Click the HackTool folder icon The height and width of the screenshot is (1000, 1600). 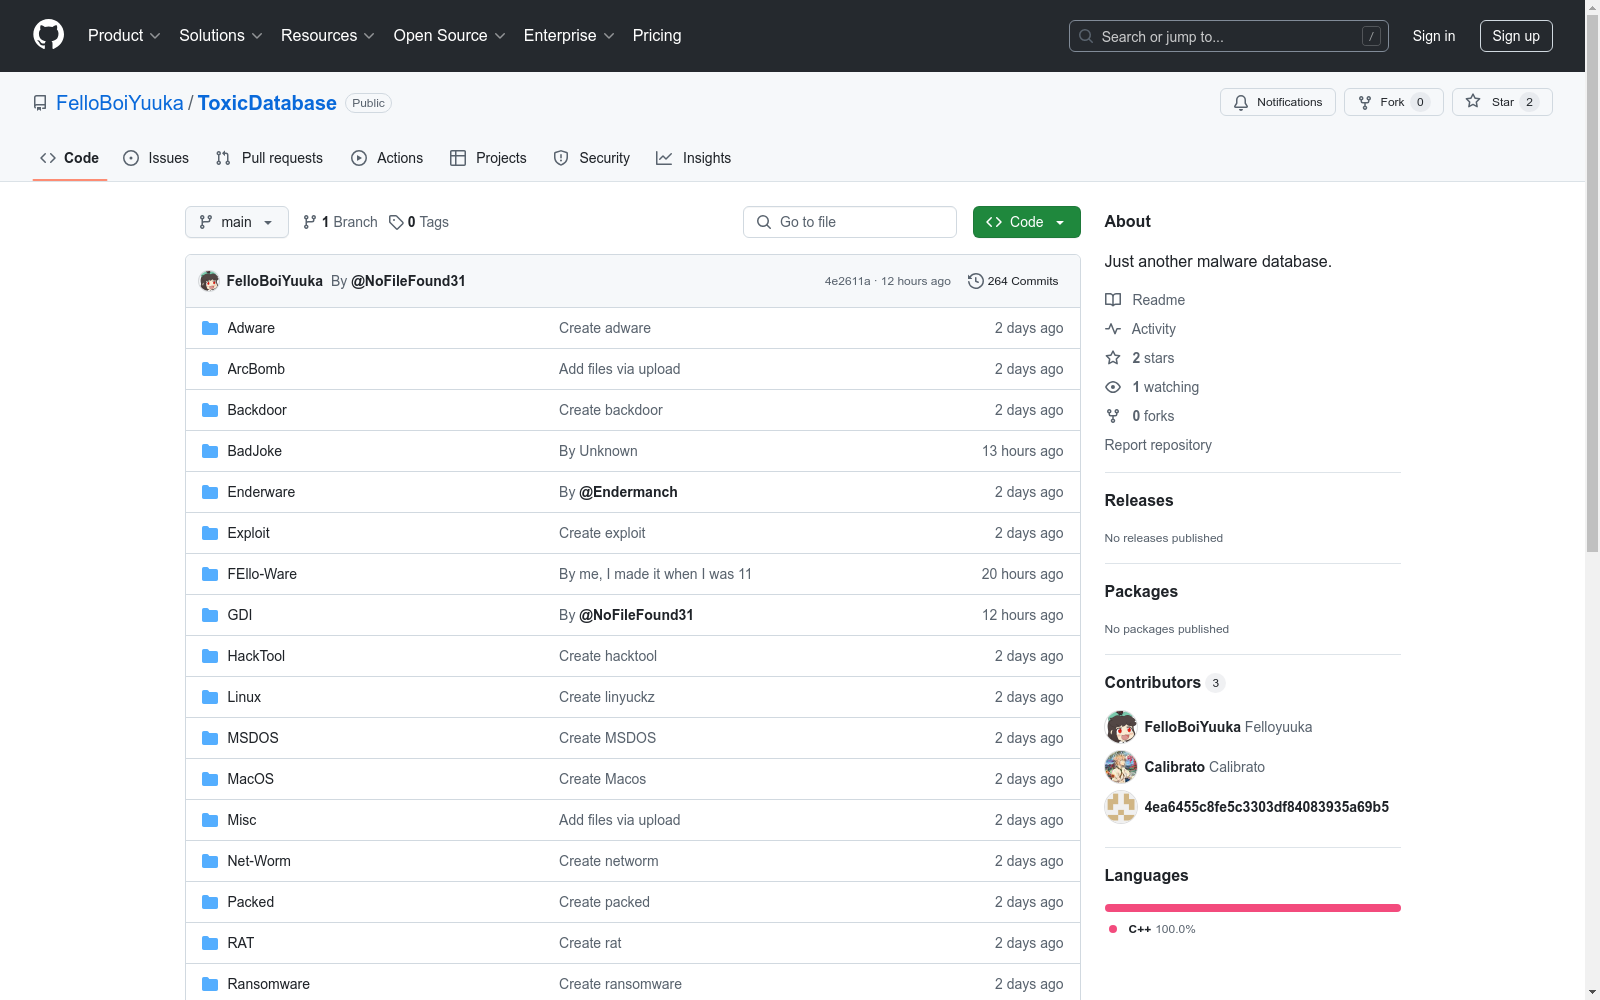[210, 656]
